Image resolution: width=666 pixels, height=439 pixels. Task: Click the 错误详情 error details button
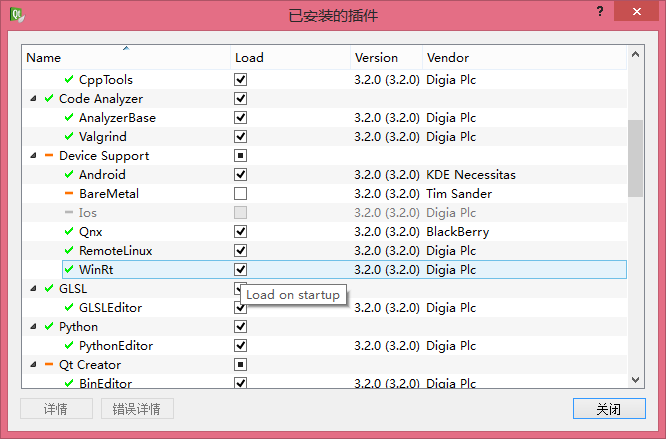pos(137,408)
